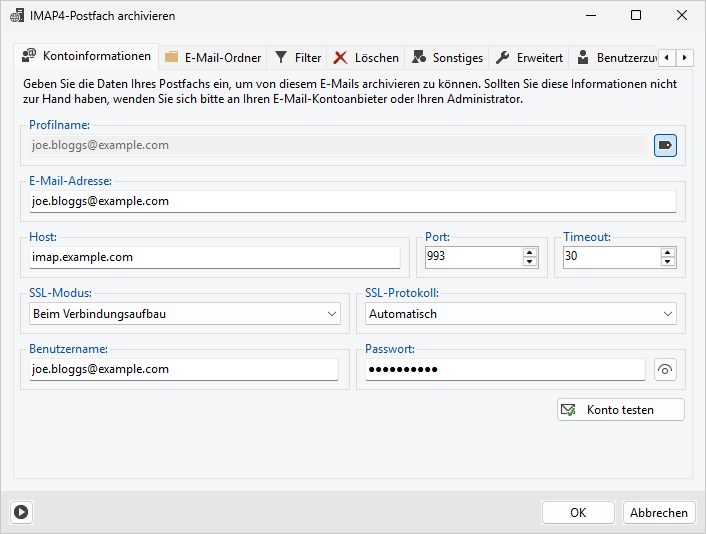Show password with the eye icon

pyautogui.click(x=665, y=370)
